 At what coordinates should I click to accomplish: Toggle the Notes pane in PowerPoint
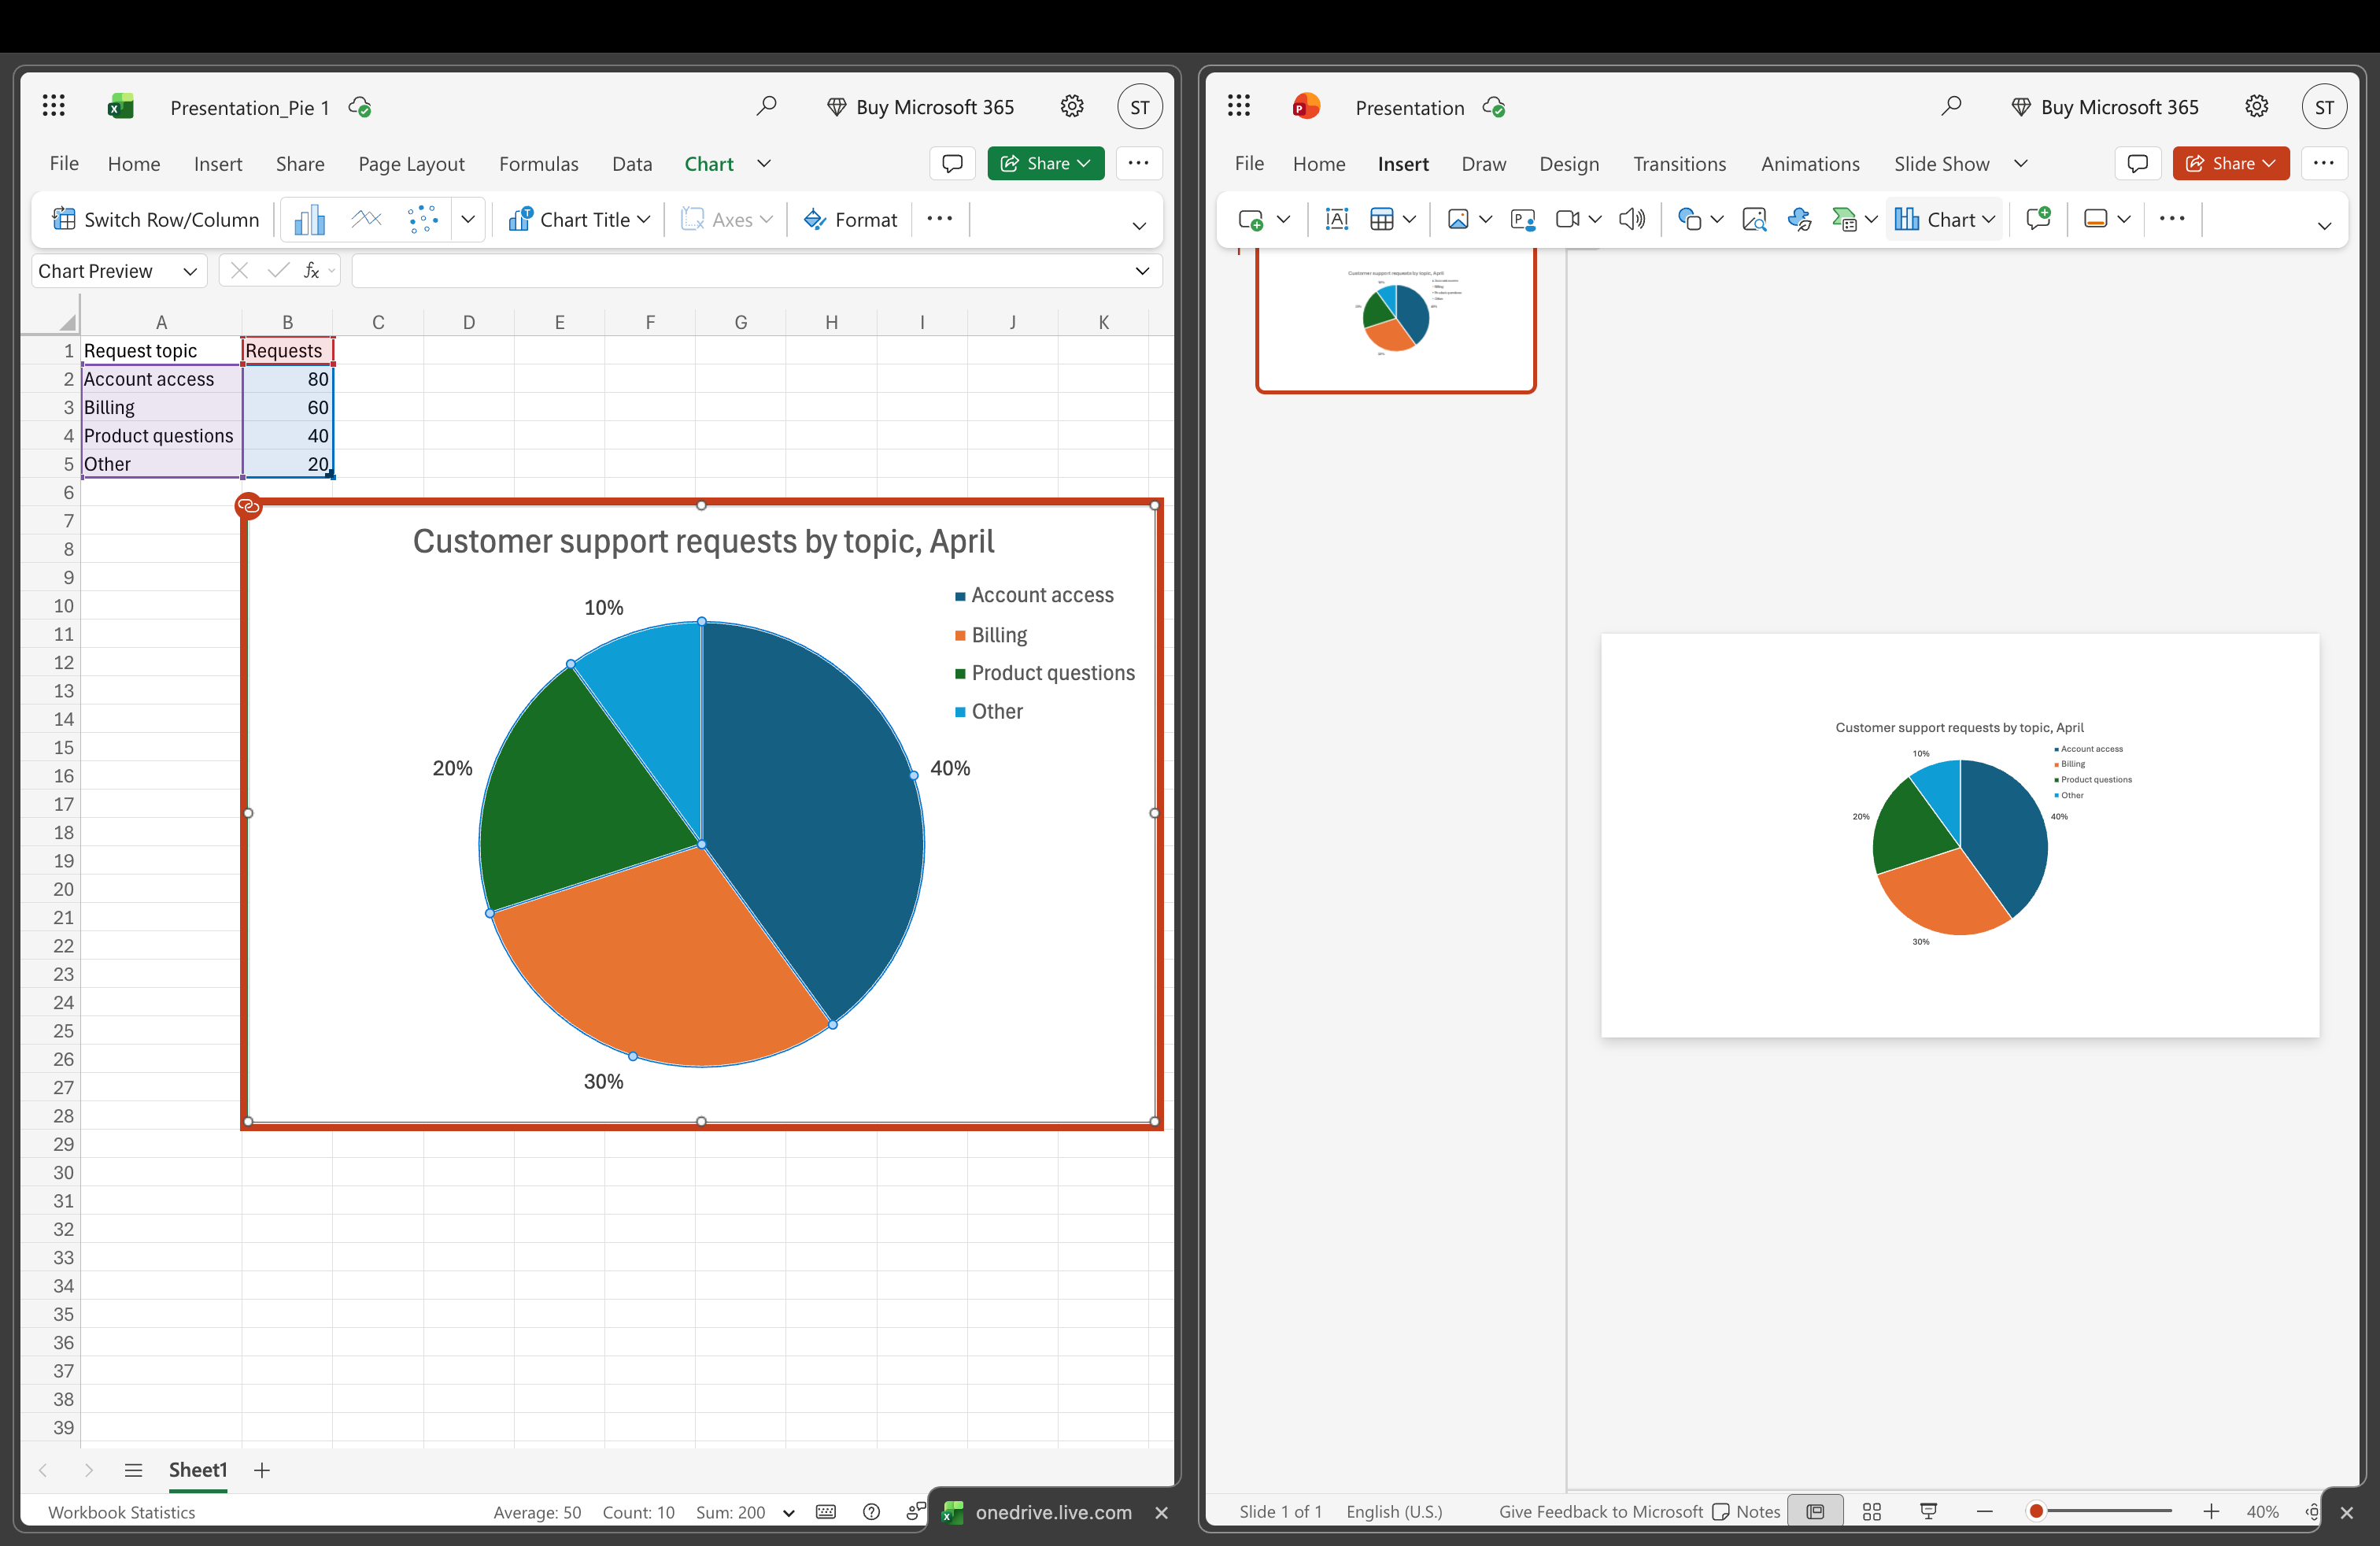click(1746, 1511)
